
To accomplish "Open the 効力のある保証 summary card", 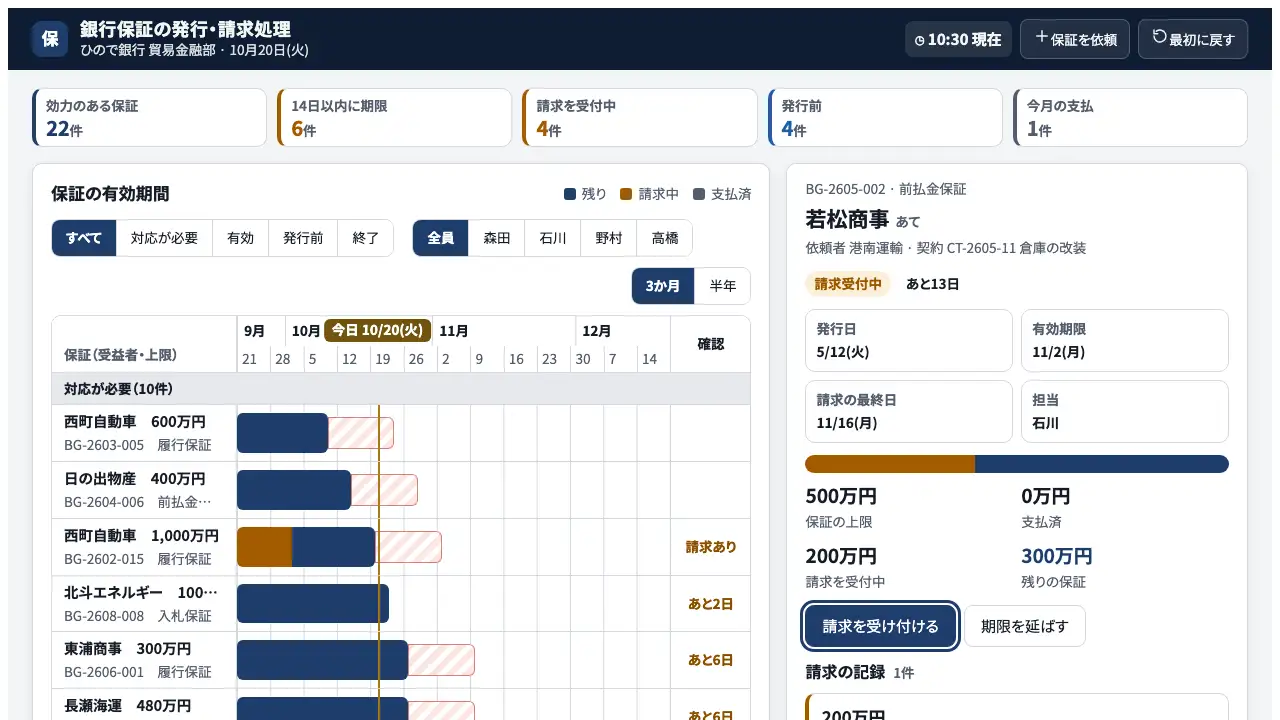I will (x=150, y=118).
